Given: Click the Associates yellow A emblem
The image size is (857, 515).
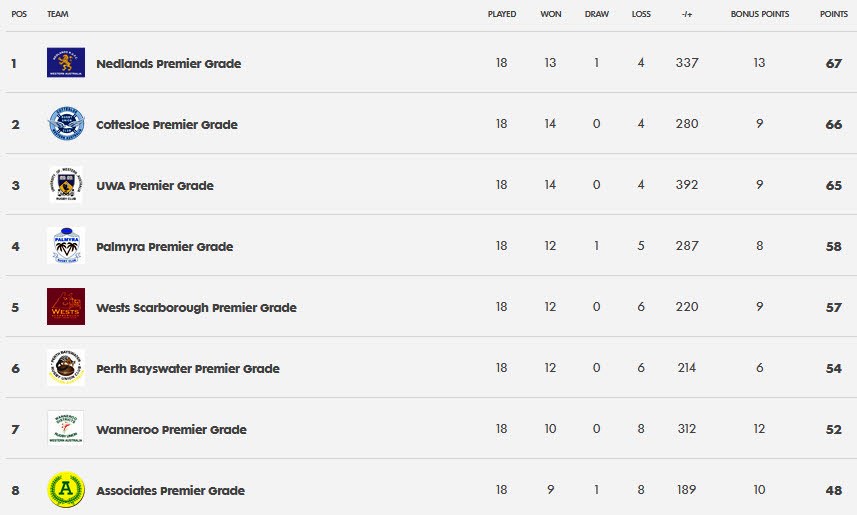Looking at the screenshot, I should tap(66, 489).
